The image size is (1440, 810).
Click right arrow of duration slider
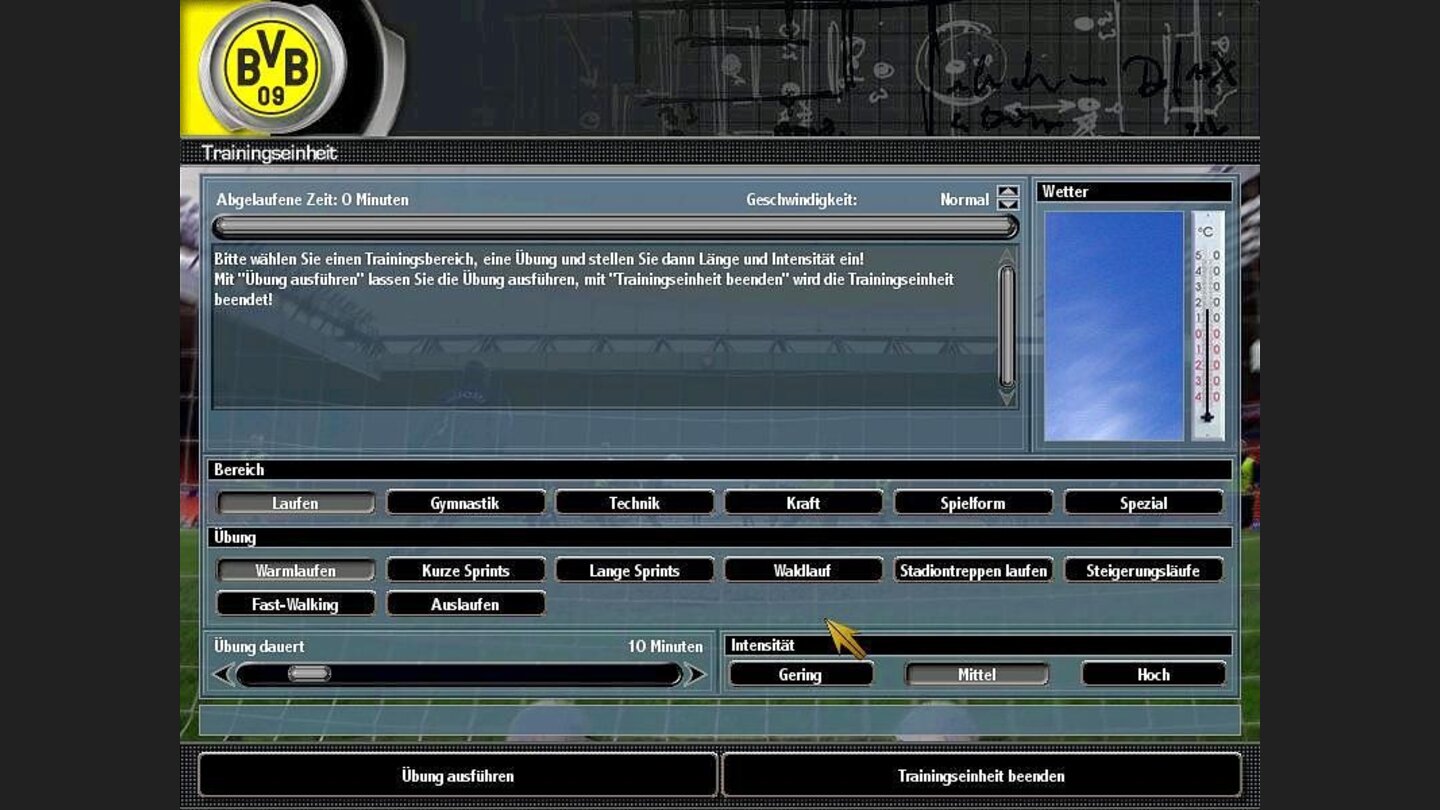point(695,675)
